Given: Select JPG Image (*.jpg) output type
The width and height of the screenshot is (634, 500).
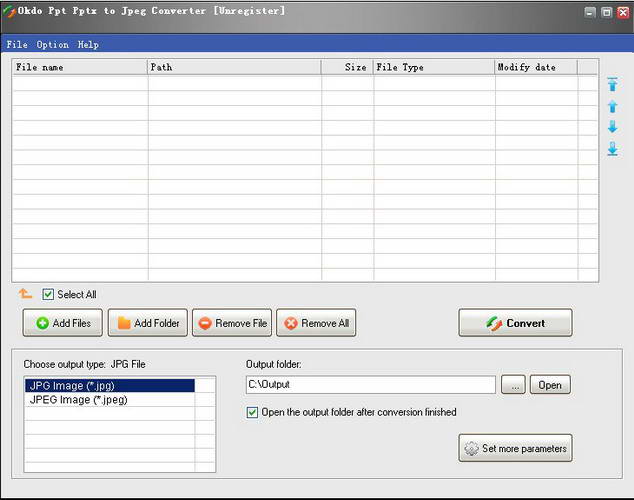Looking at the screenshot, I should click(110, 386).
